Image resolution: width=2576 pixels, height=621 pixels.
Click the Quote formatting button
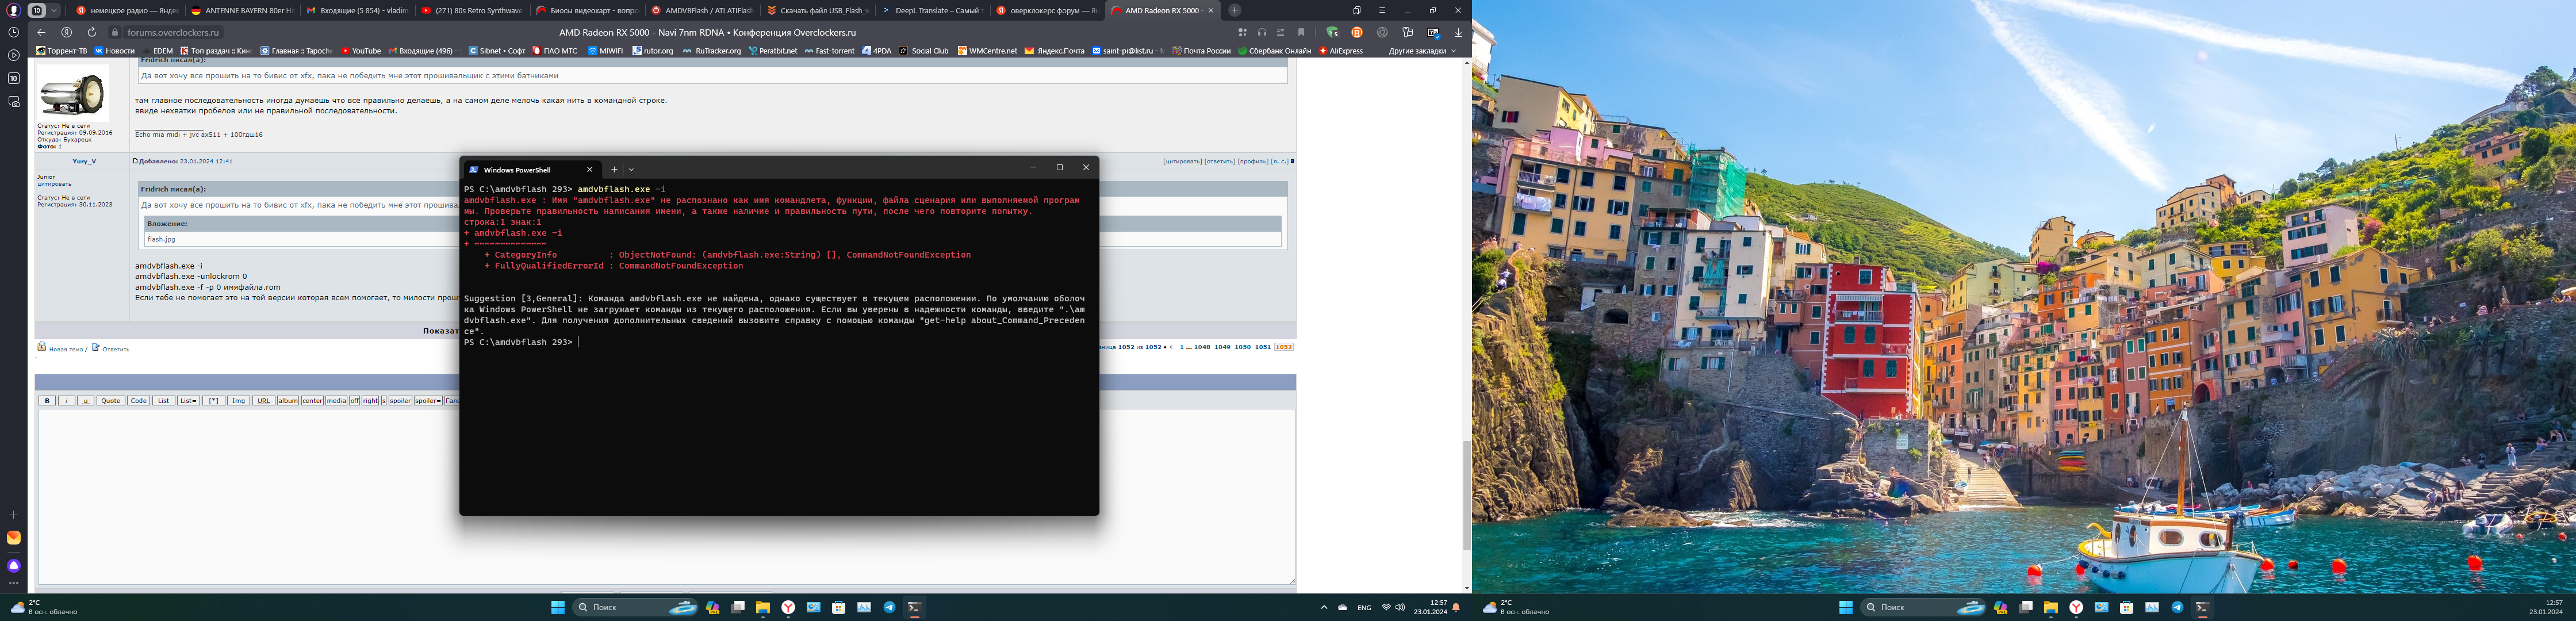[110, 400]
